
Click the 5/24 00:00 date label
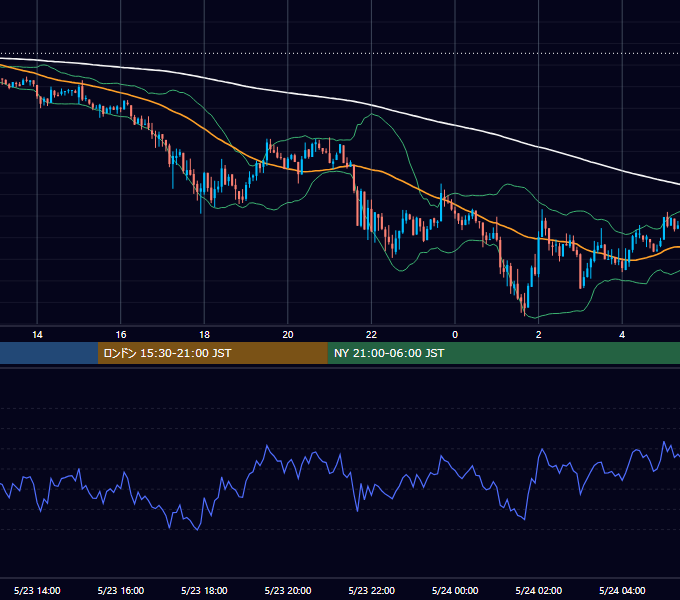click(455, 590)
